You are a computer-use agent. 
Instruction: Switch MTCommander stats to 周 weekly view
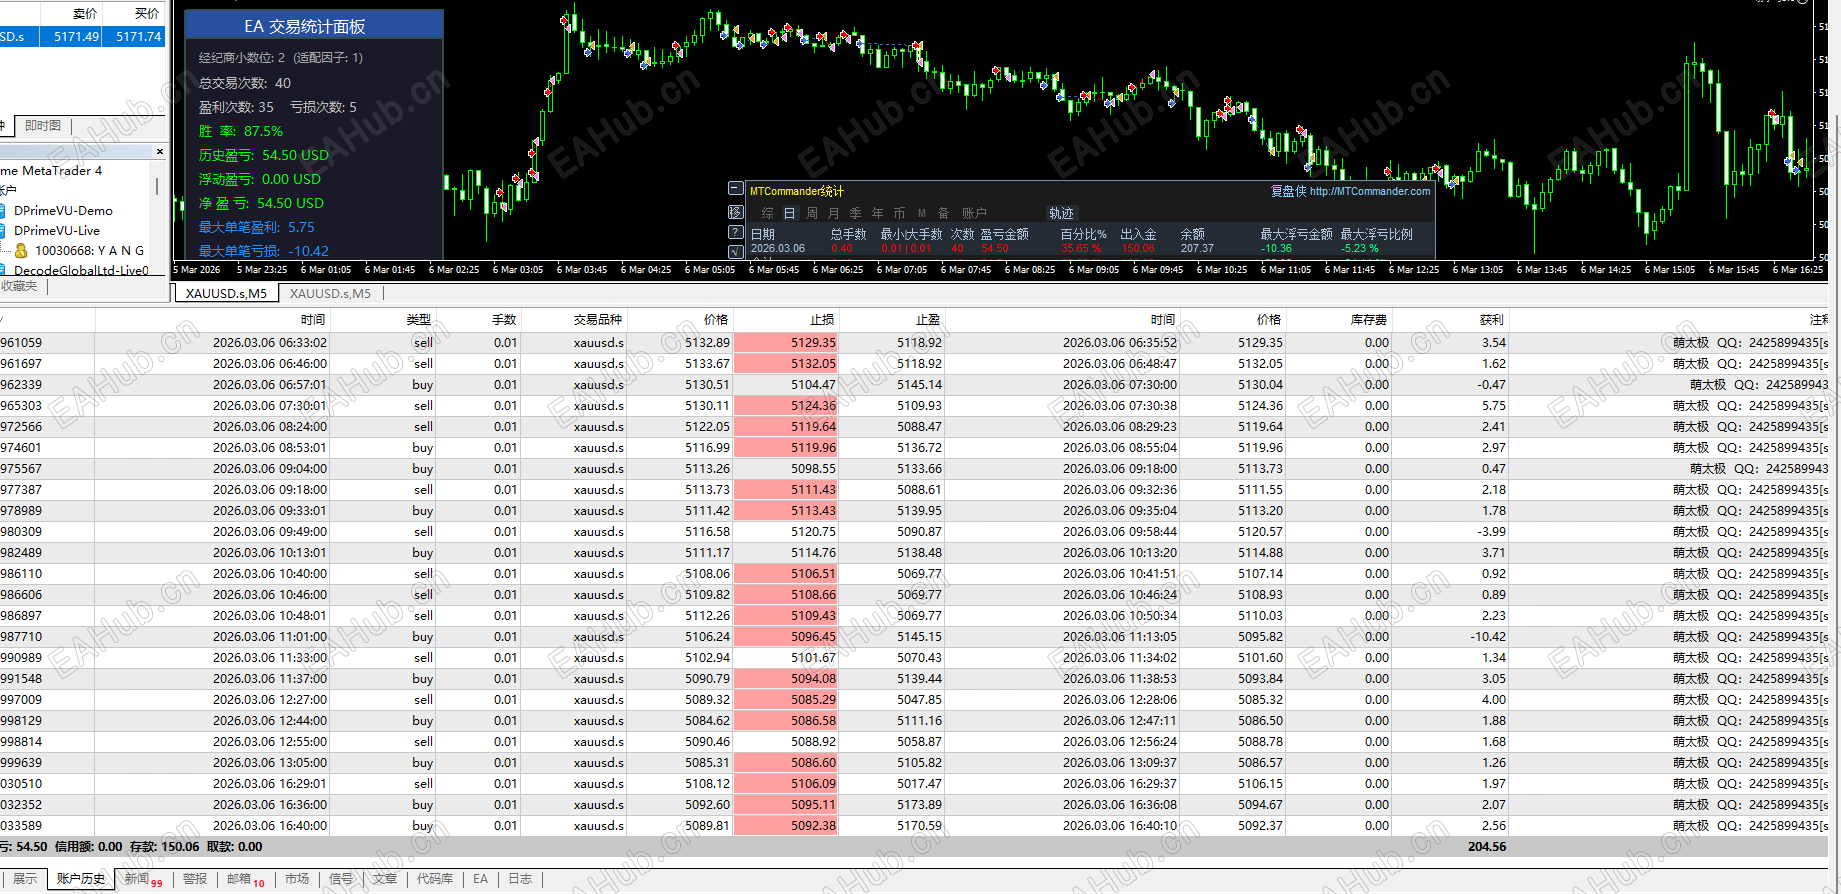click(812, 213)
